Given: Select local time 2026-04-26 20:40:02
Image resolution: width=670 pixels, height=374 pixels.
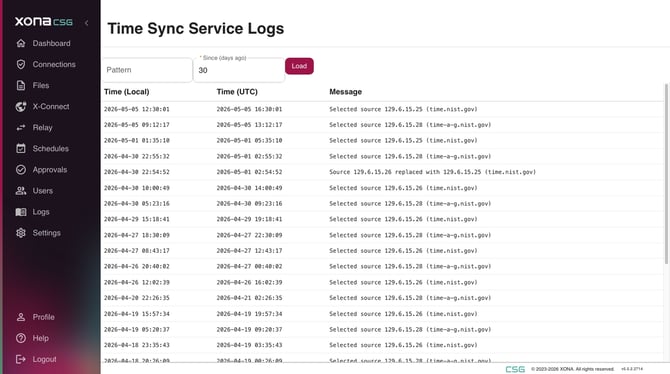Looking at the screenshot, I should point(137,267).
